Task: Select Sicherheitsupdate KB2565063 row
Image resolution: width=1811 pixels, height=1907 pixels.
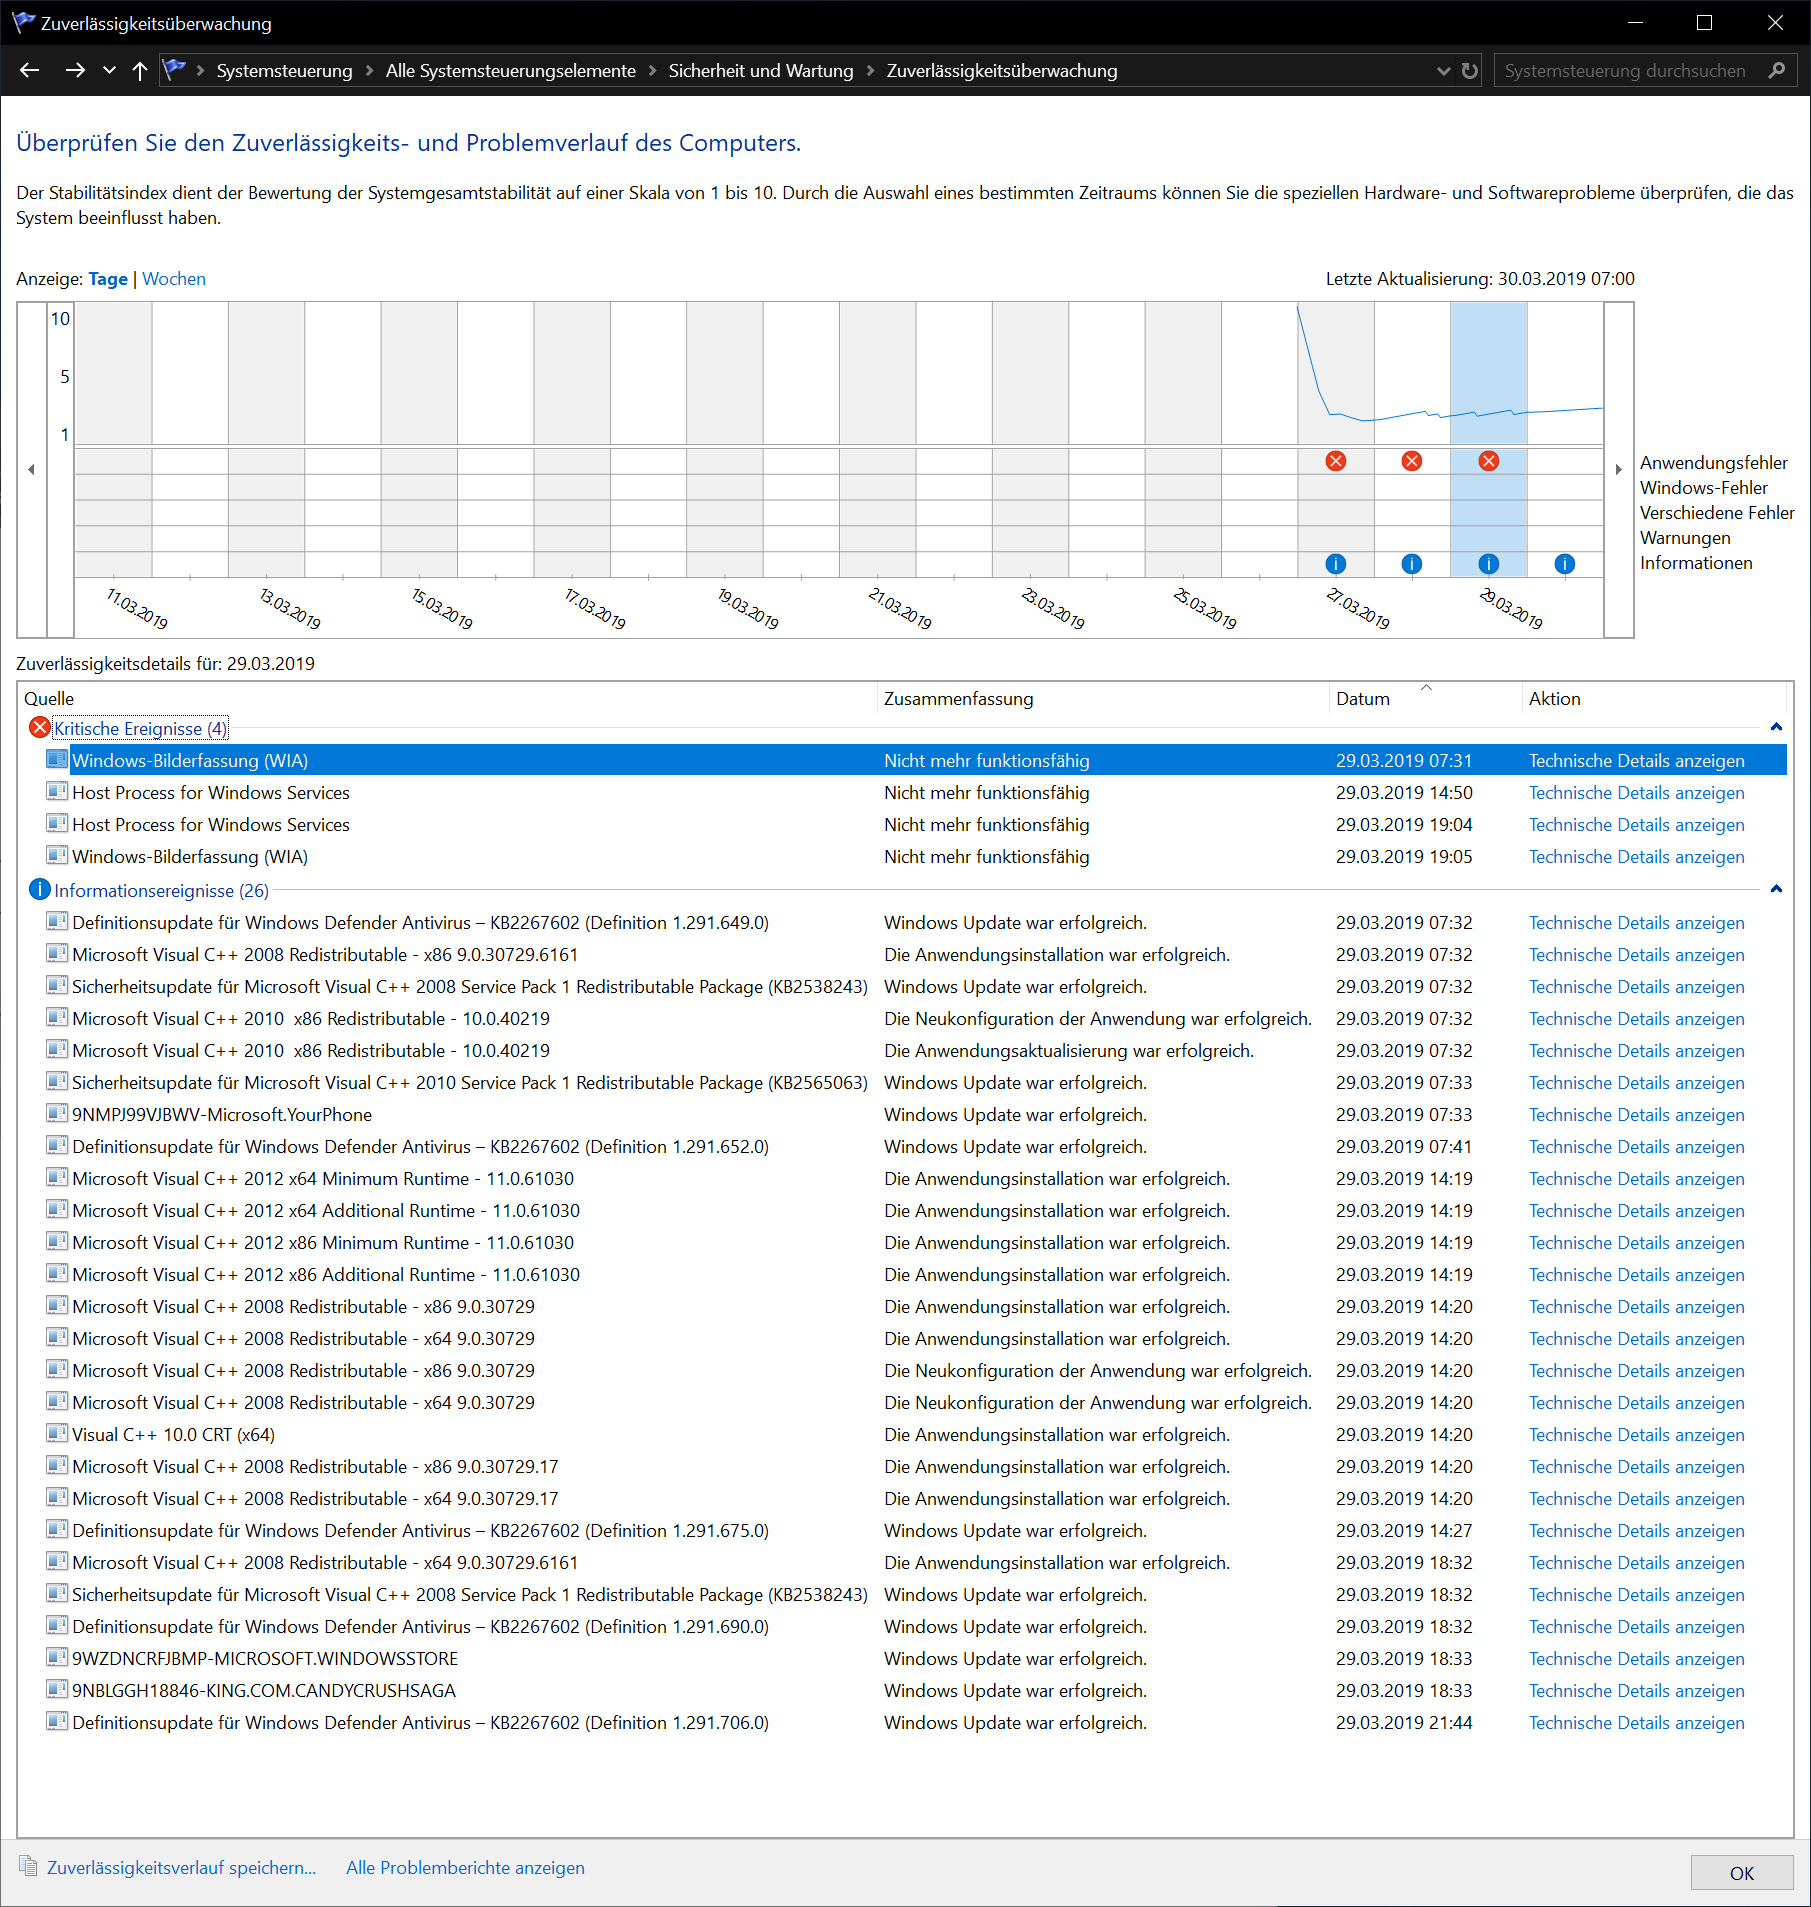Action: (x=916, y=1083)
